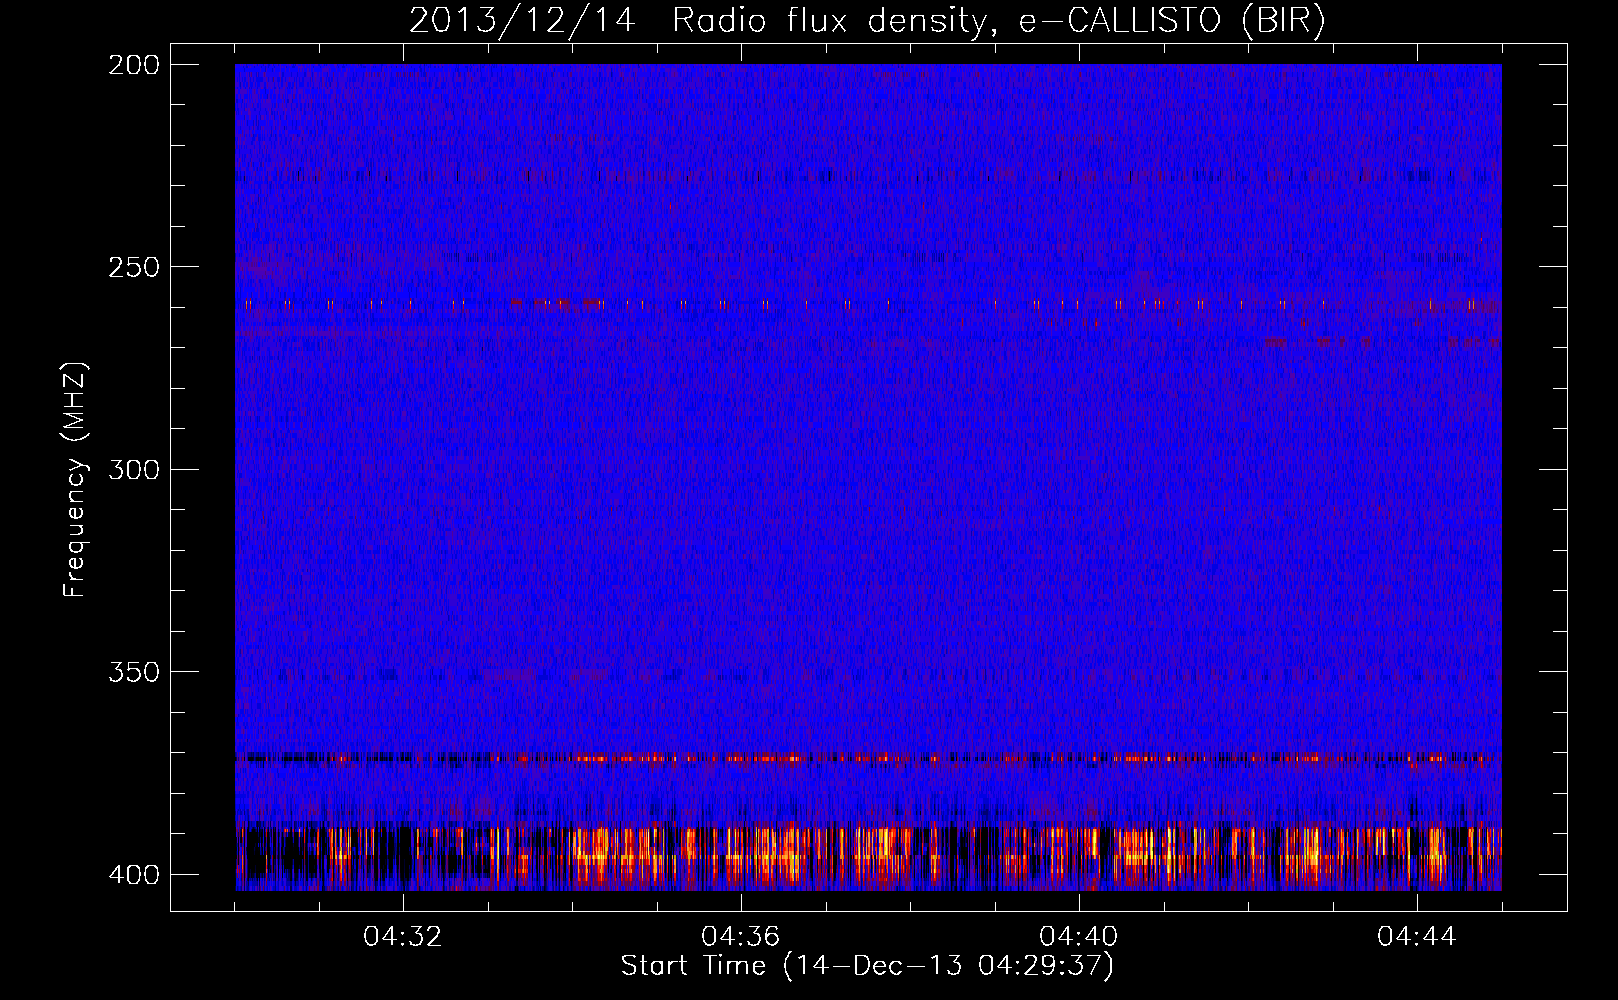Click the 'Start Time (14-Dec-13 04:29:37)' label

pyautogui.click(x=867, y=966)
